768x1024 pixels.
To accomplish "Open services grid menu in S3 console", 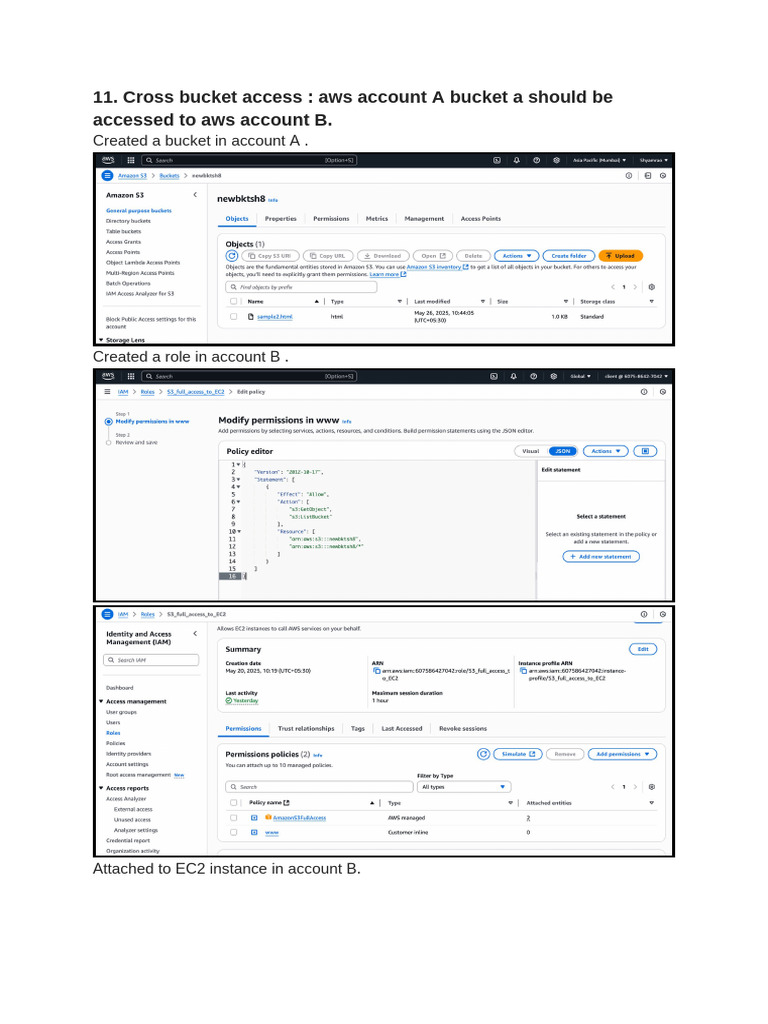I will [x=131, y=160].
